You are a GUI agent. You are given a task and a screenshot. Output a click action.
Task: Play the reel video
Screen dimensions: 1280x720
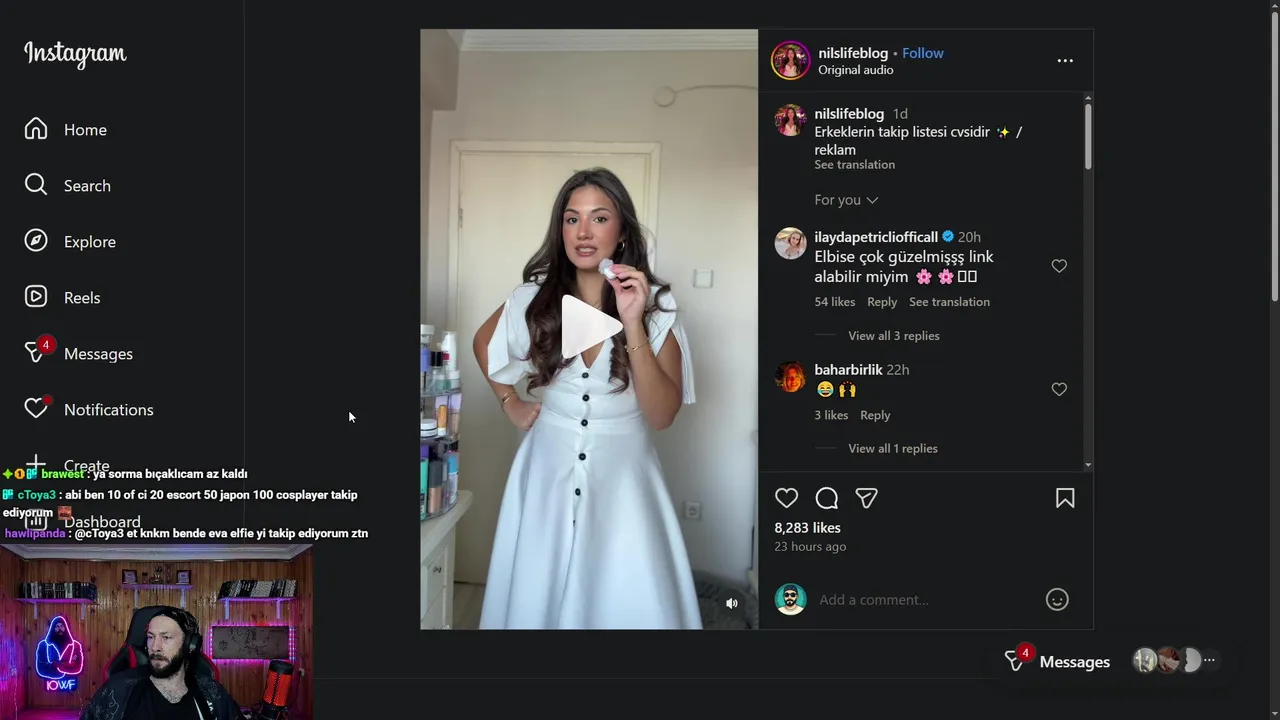click(x=589, y=327)
